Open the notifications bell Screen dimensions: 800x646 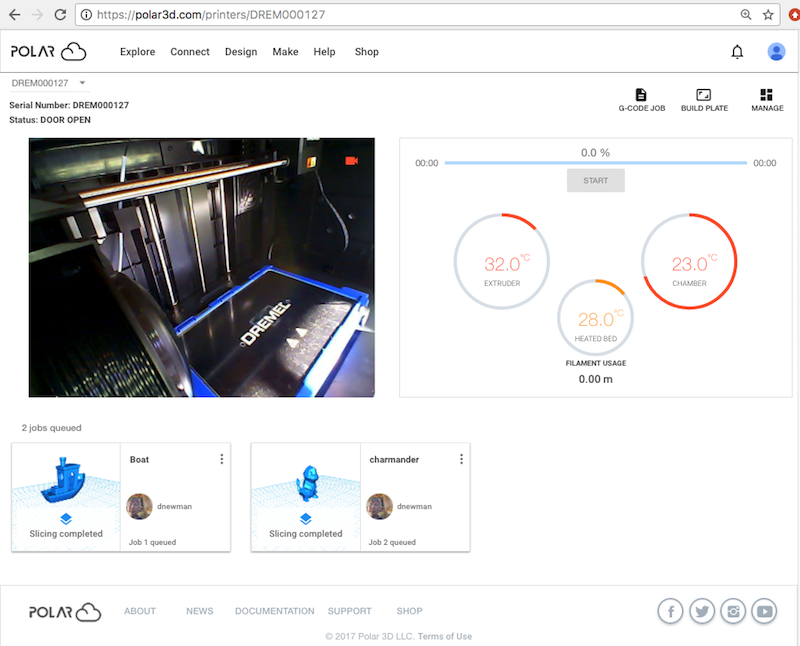(737, 52)
